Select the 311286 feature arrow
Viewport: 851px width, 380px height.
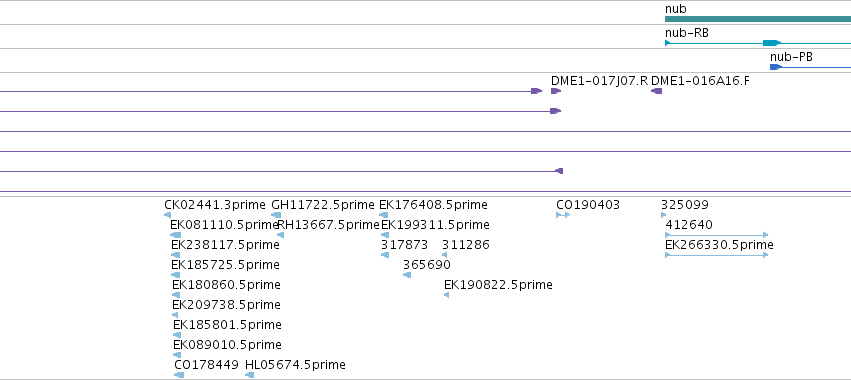444,255
